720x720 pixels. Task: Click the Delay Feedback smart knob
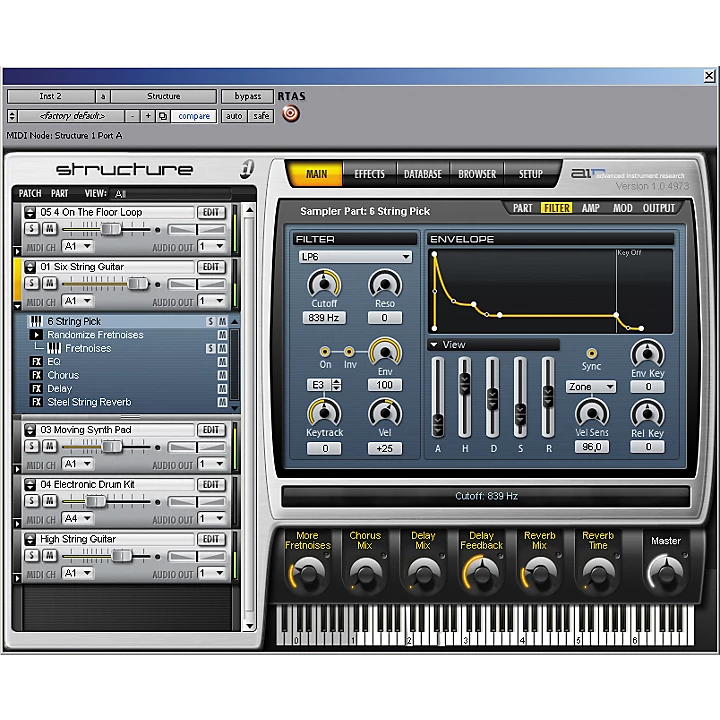[x=481, y=573]
